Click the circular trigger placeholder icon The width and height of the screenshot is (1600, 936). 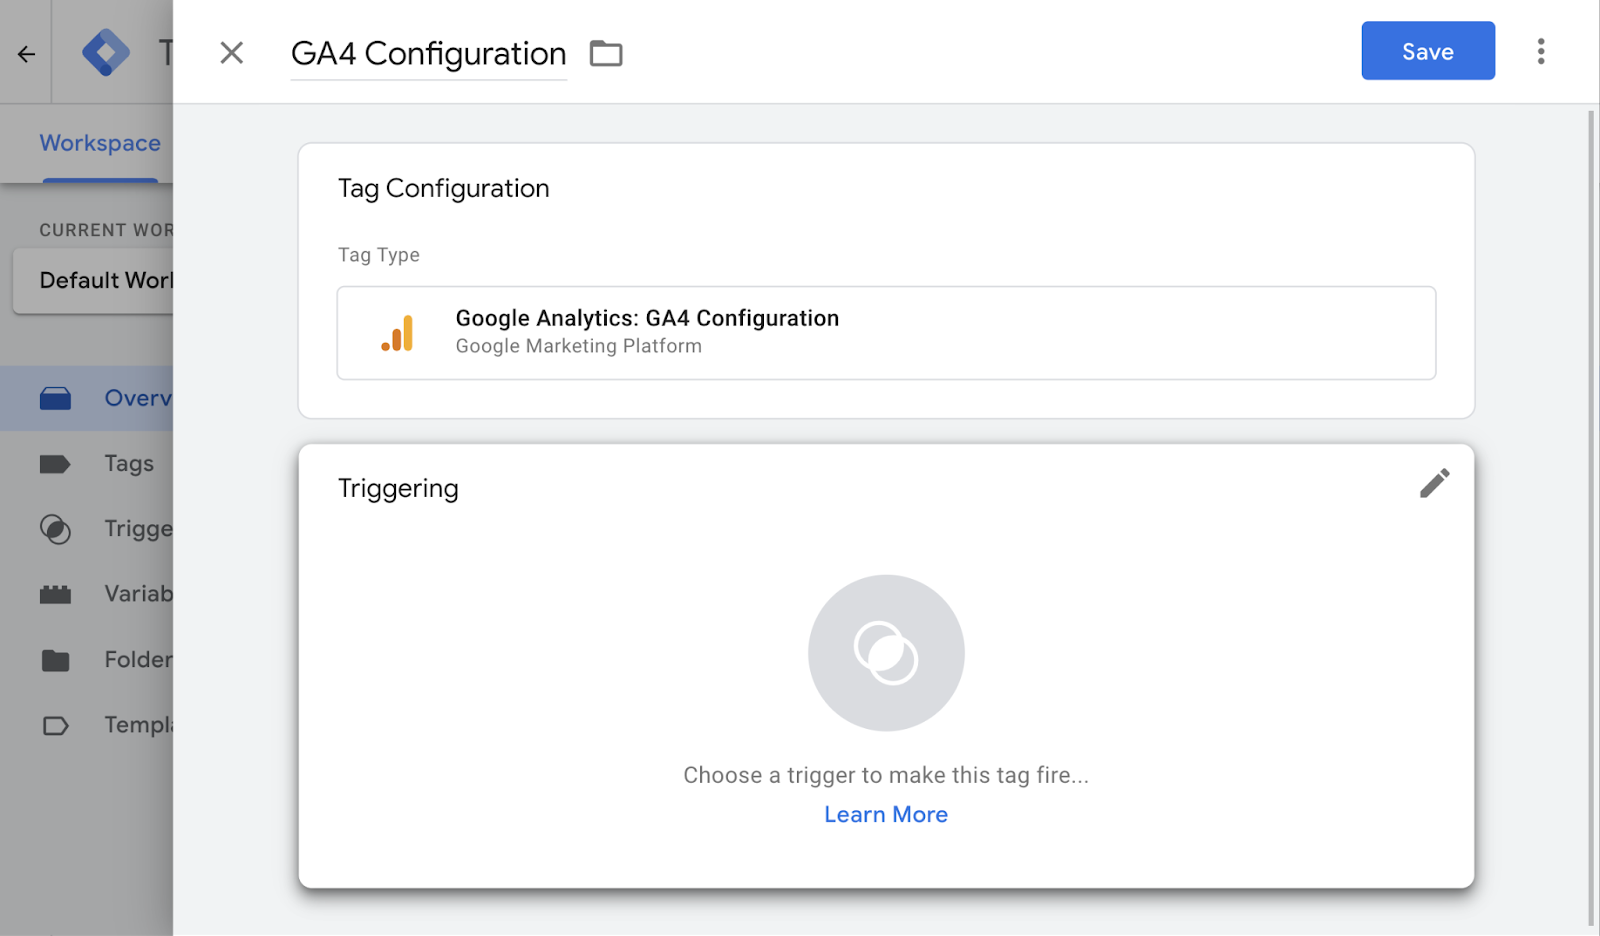point(886,652)
